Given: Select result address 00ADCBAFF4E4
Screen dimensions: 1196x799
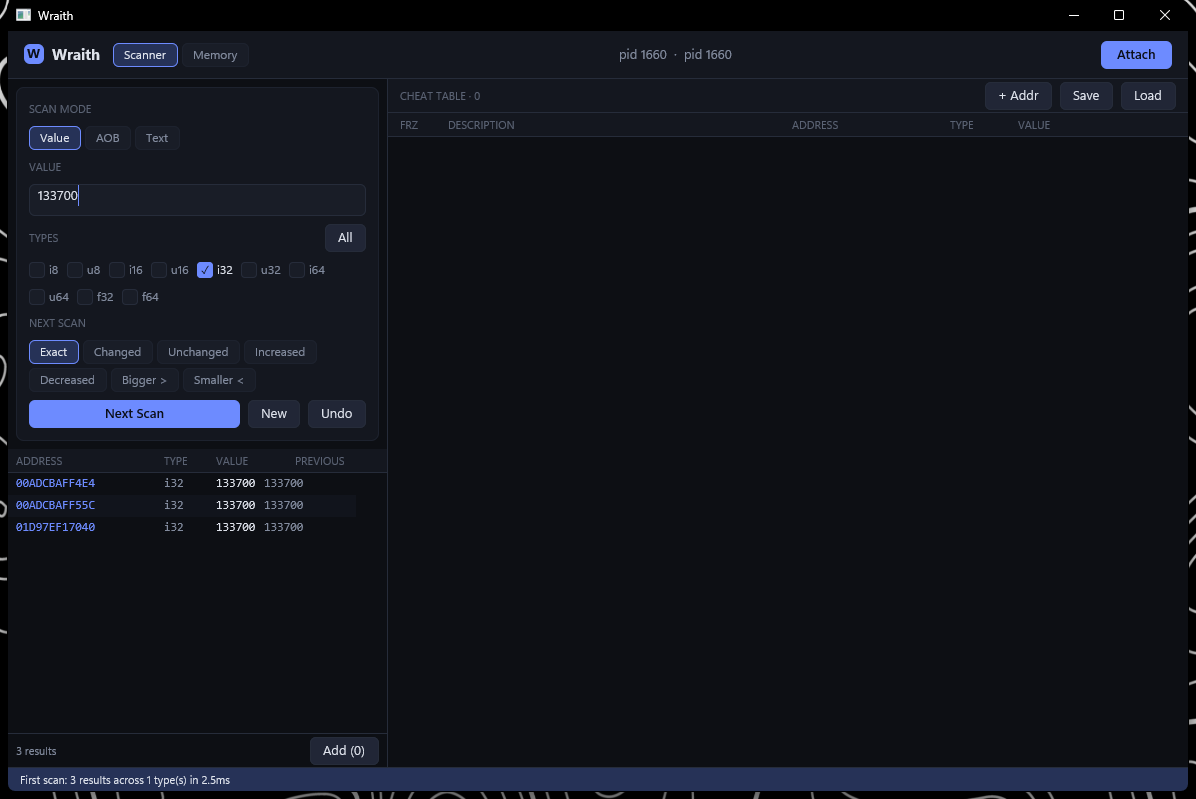Looking at the screenshot, I should click(x=56, y=483).
